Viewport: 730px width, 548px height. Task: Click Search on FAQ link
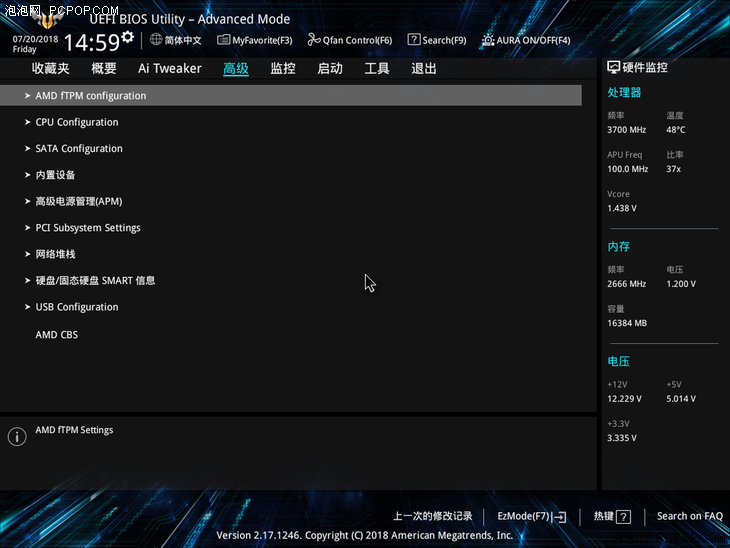point(689,516)
